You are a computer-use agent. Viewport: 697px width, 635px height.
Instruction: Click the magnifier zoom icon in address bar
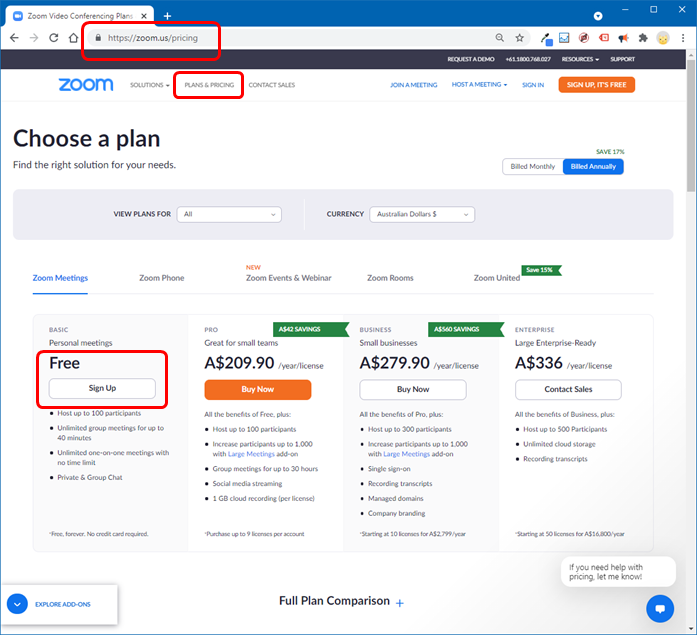pyautogui.click(x=500, y=38)
